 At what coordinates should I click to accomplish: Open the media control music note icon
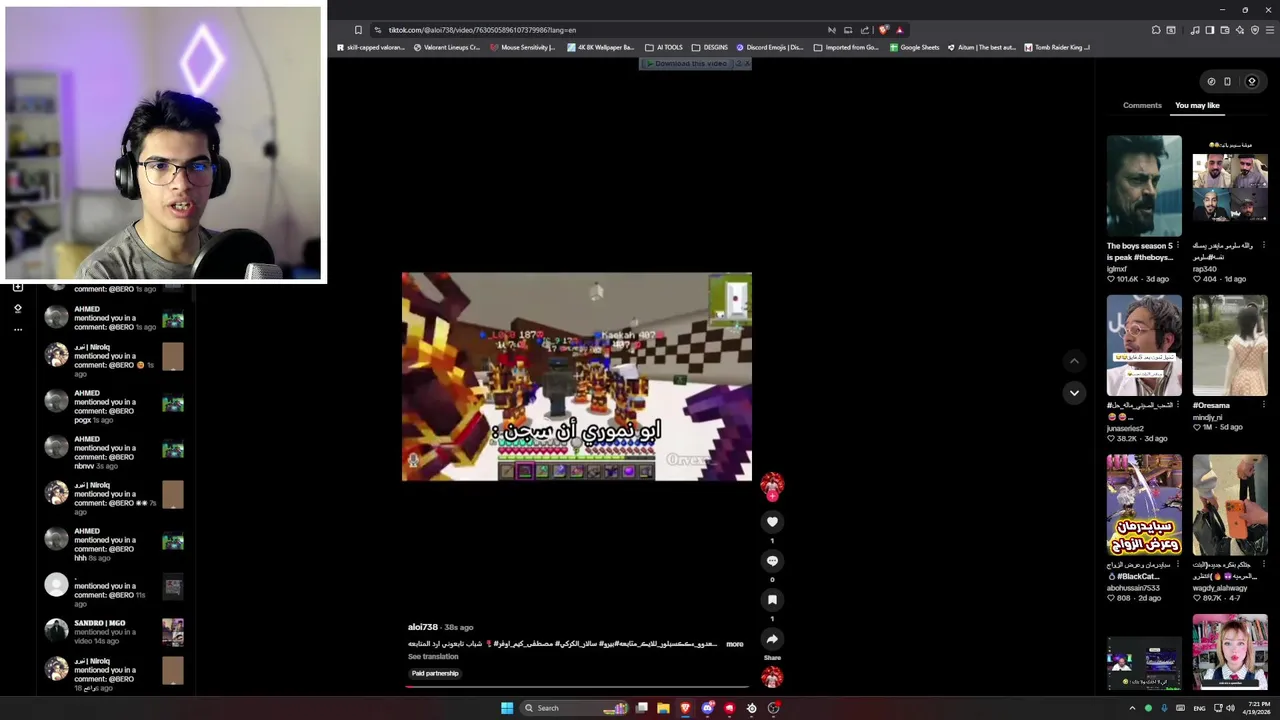point(1195,30)
